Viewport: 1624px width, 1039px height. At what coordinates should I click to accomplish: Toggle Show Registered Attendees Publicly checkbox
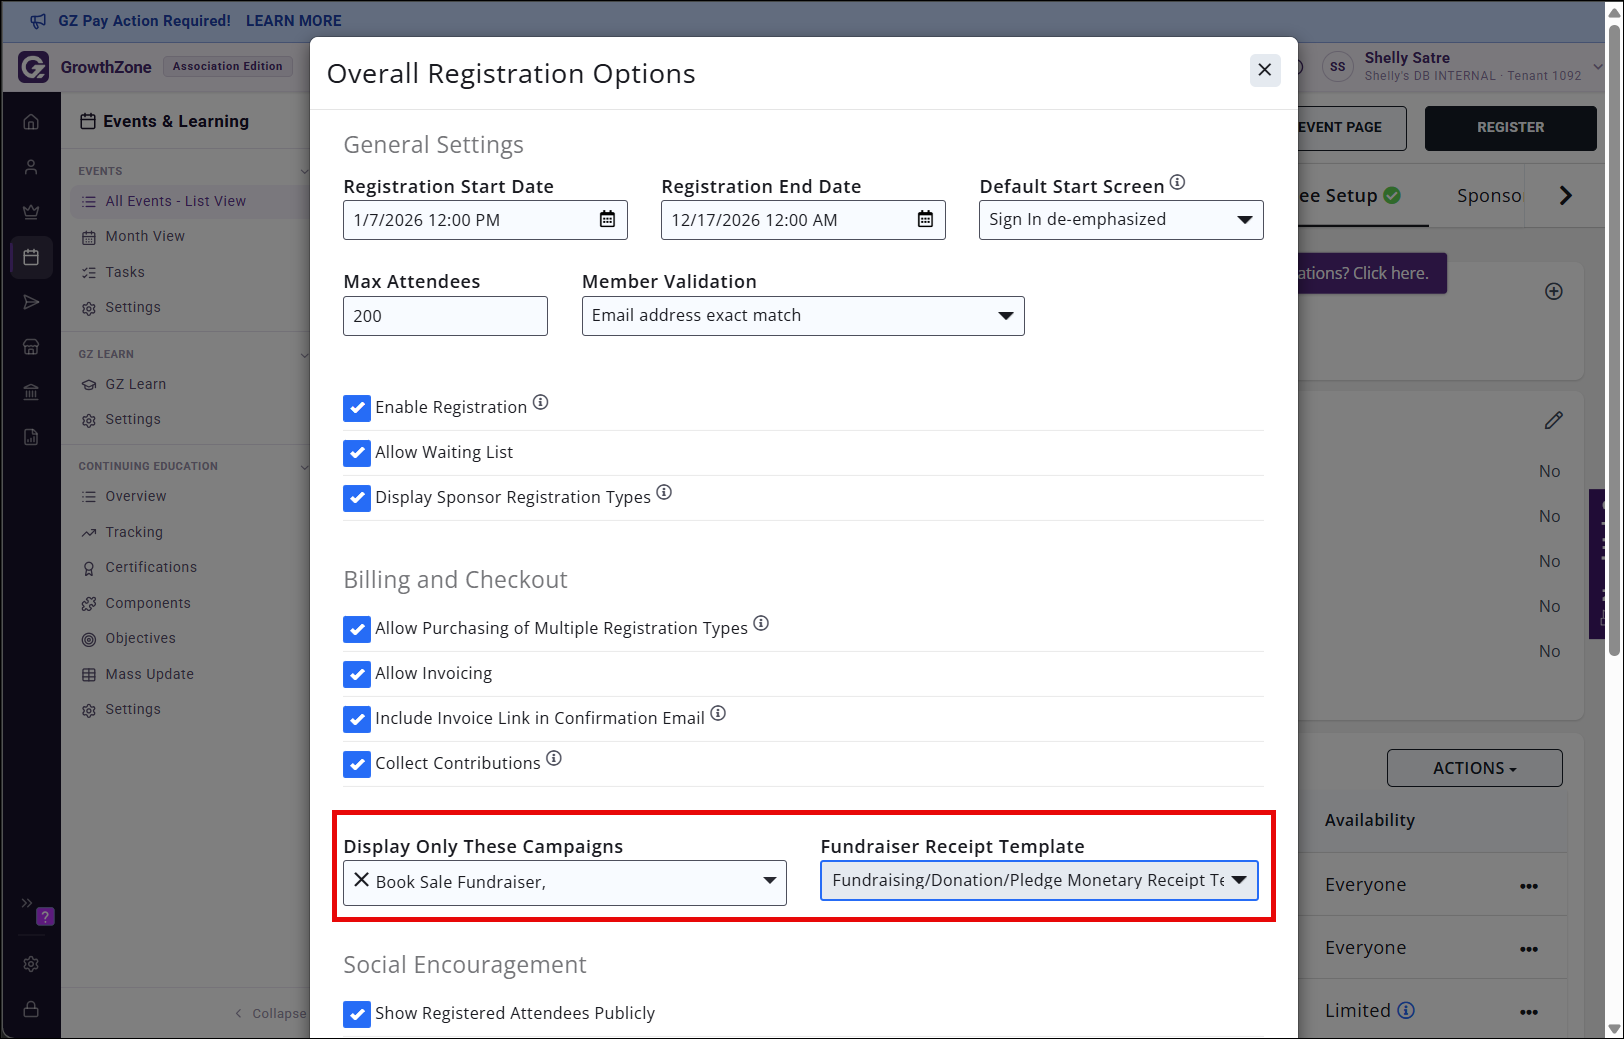click(x=357, y=1014)
